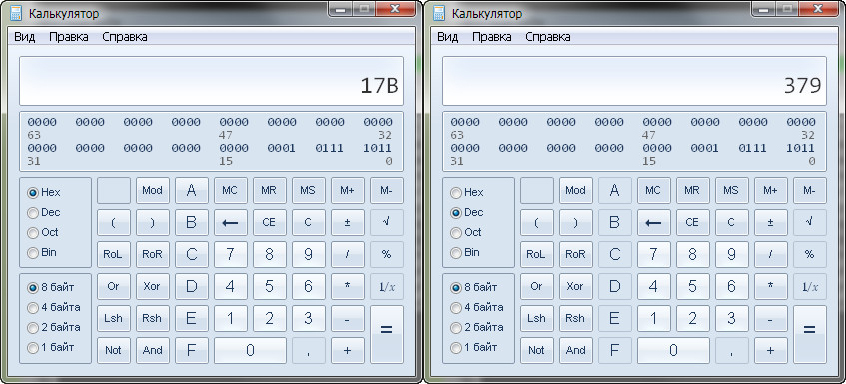Click hex digit F in left calculator
Screen dimensions: 846x384
pos(192,351)
